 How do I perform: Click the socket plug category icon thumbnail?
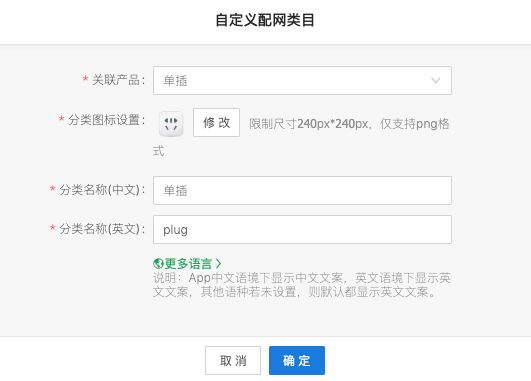click(x=171, y=124)
